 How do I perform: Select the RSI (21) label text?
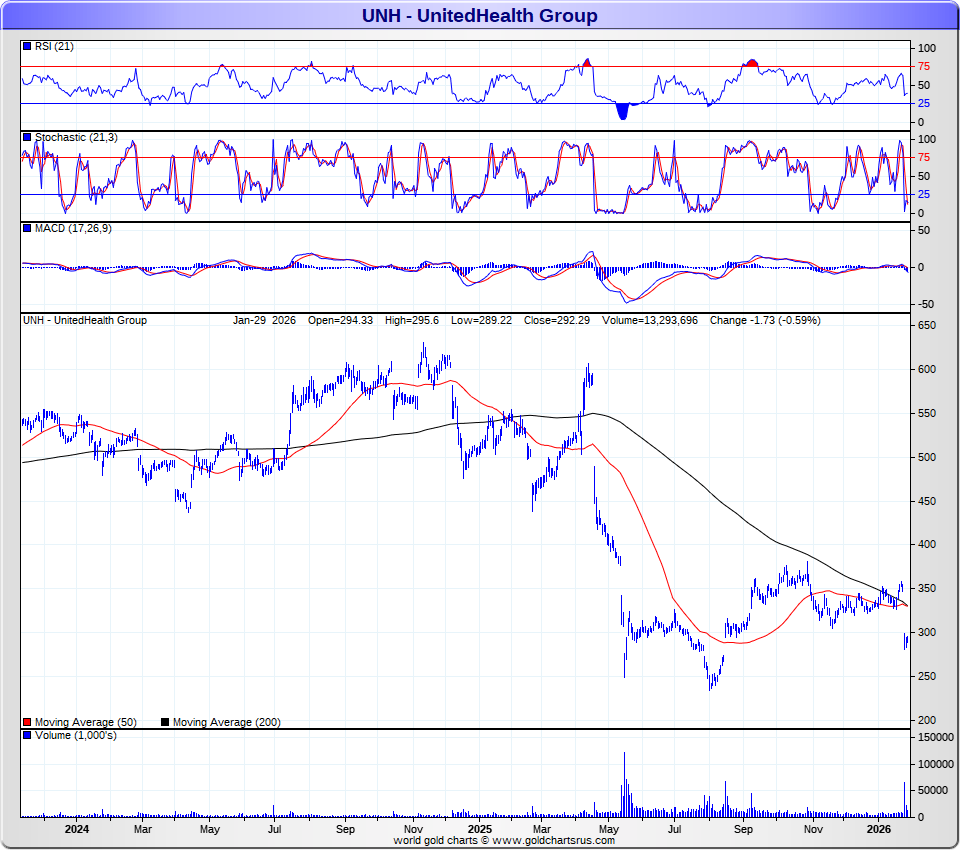[x=54, y=47]
